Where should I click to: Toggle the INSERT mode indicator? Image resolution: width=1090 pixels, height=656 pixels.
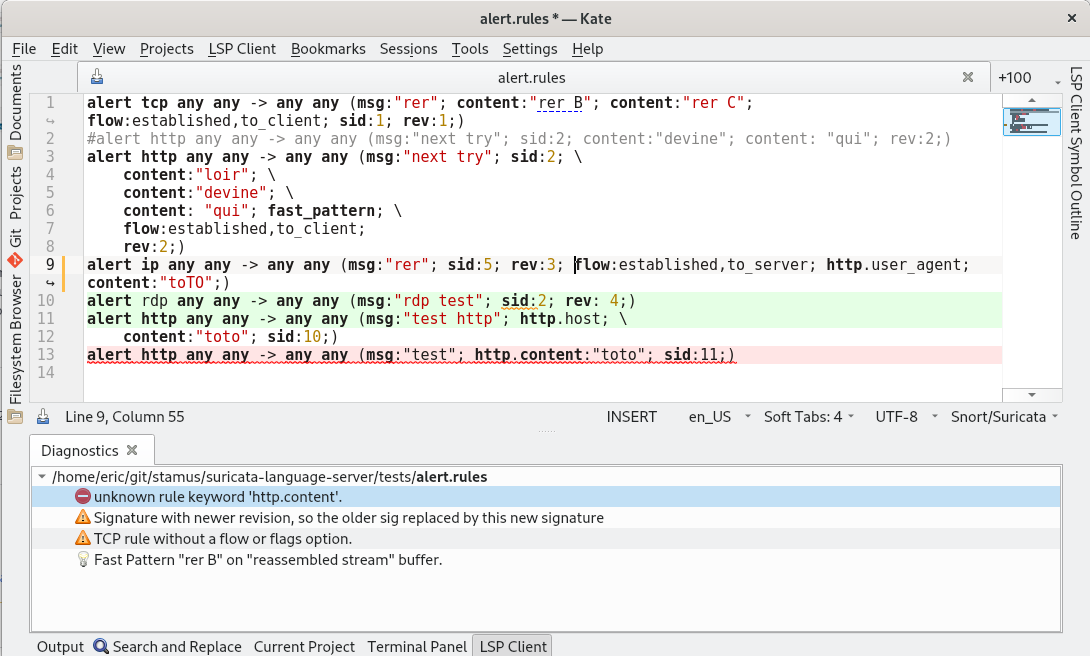(x=631, y=416)
